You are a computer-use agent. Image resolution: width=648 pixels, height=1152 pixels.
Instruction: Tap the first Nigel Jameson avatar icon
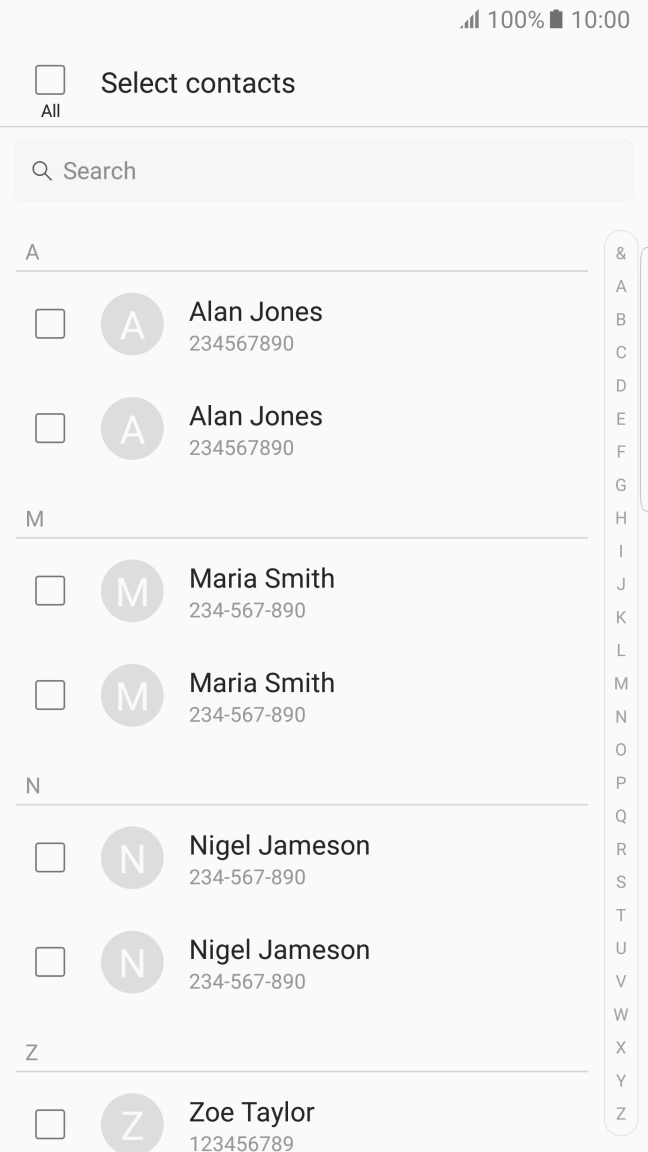(x=132, y=857)
